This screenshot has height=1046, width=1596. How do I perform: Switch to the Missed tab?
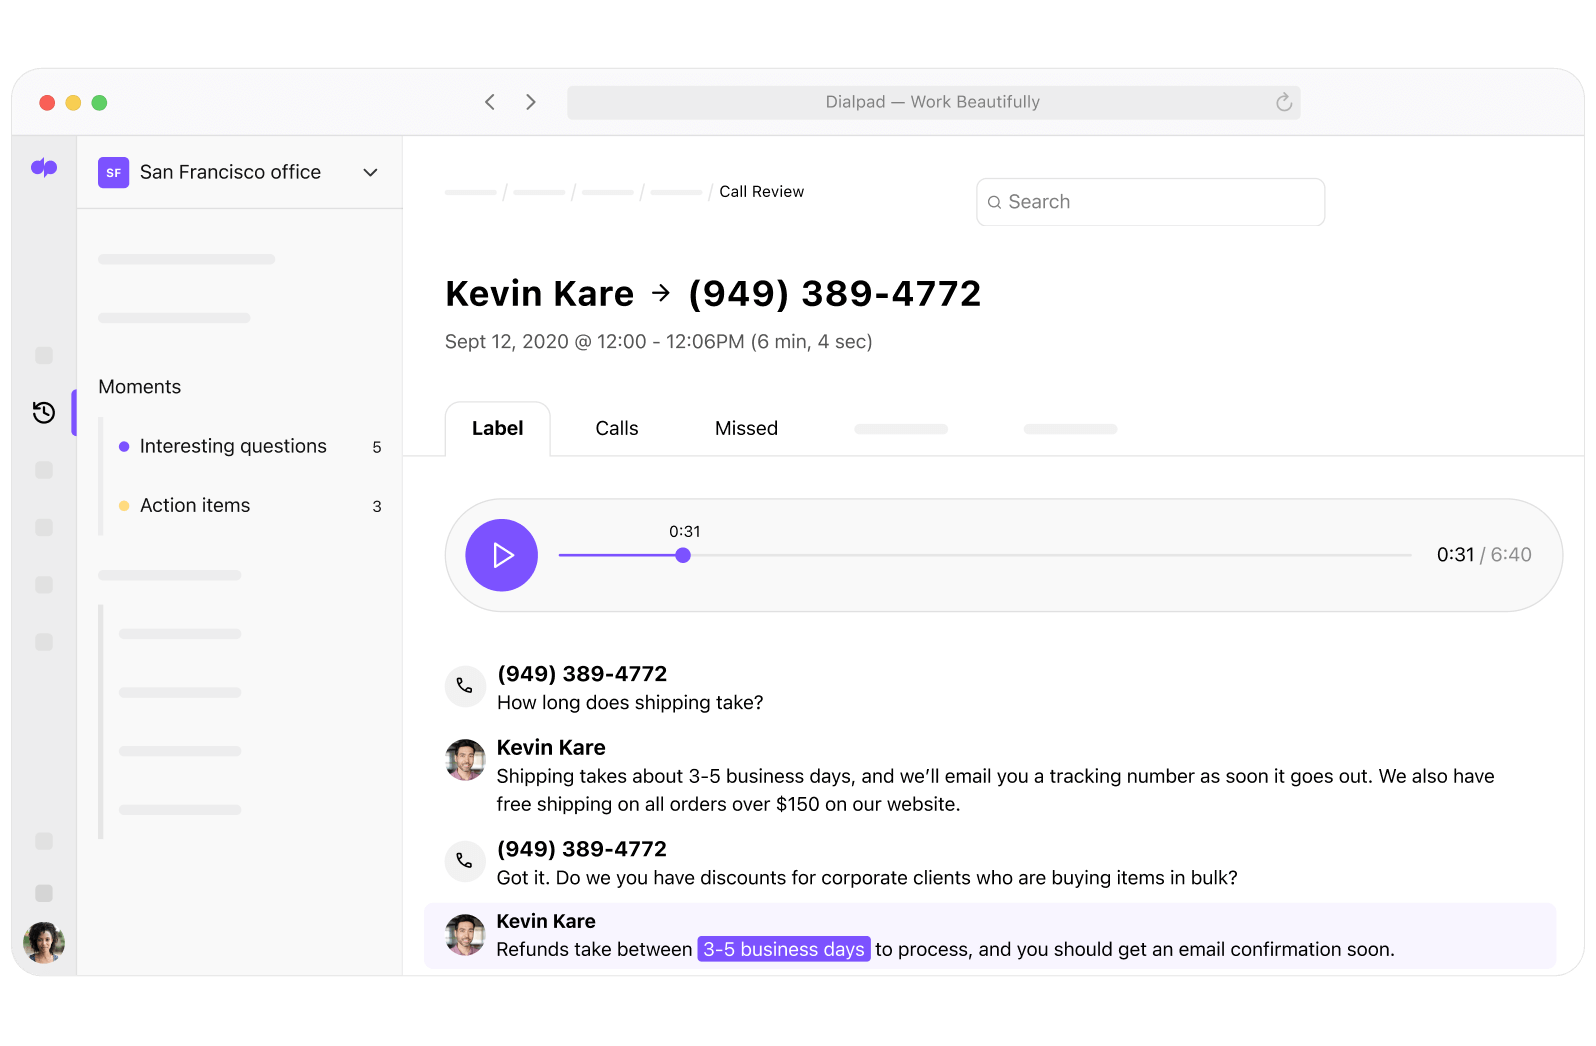746,428
